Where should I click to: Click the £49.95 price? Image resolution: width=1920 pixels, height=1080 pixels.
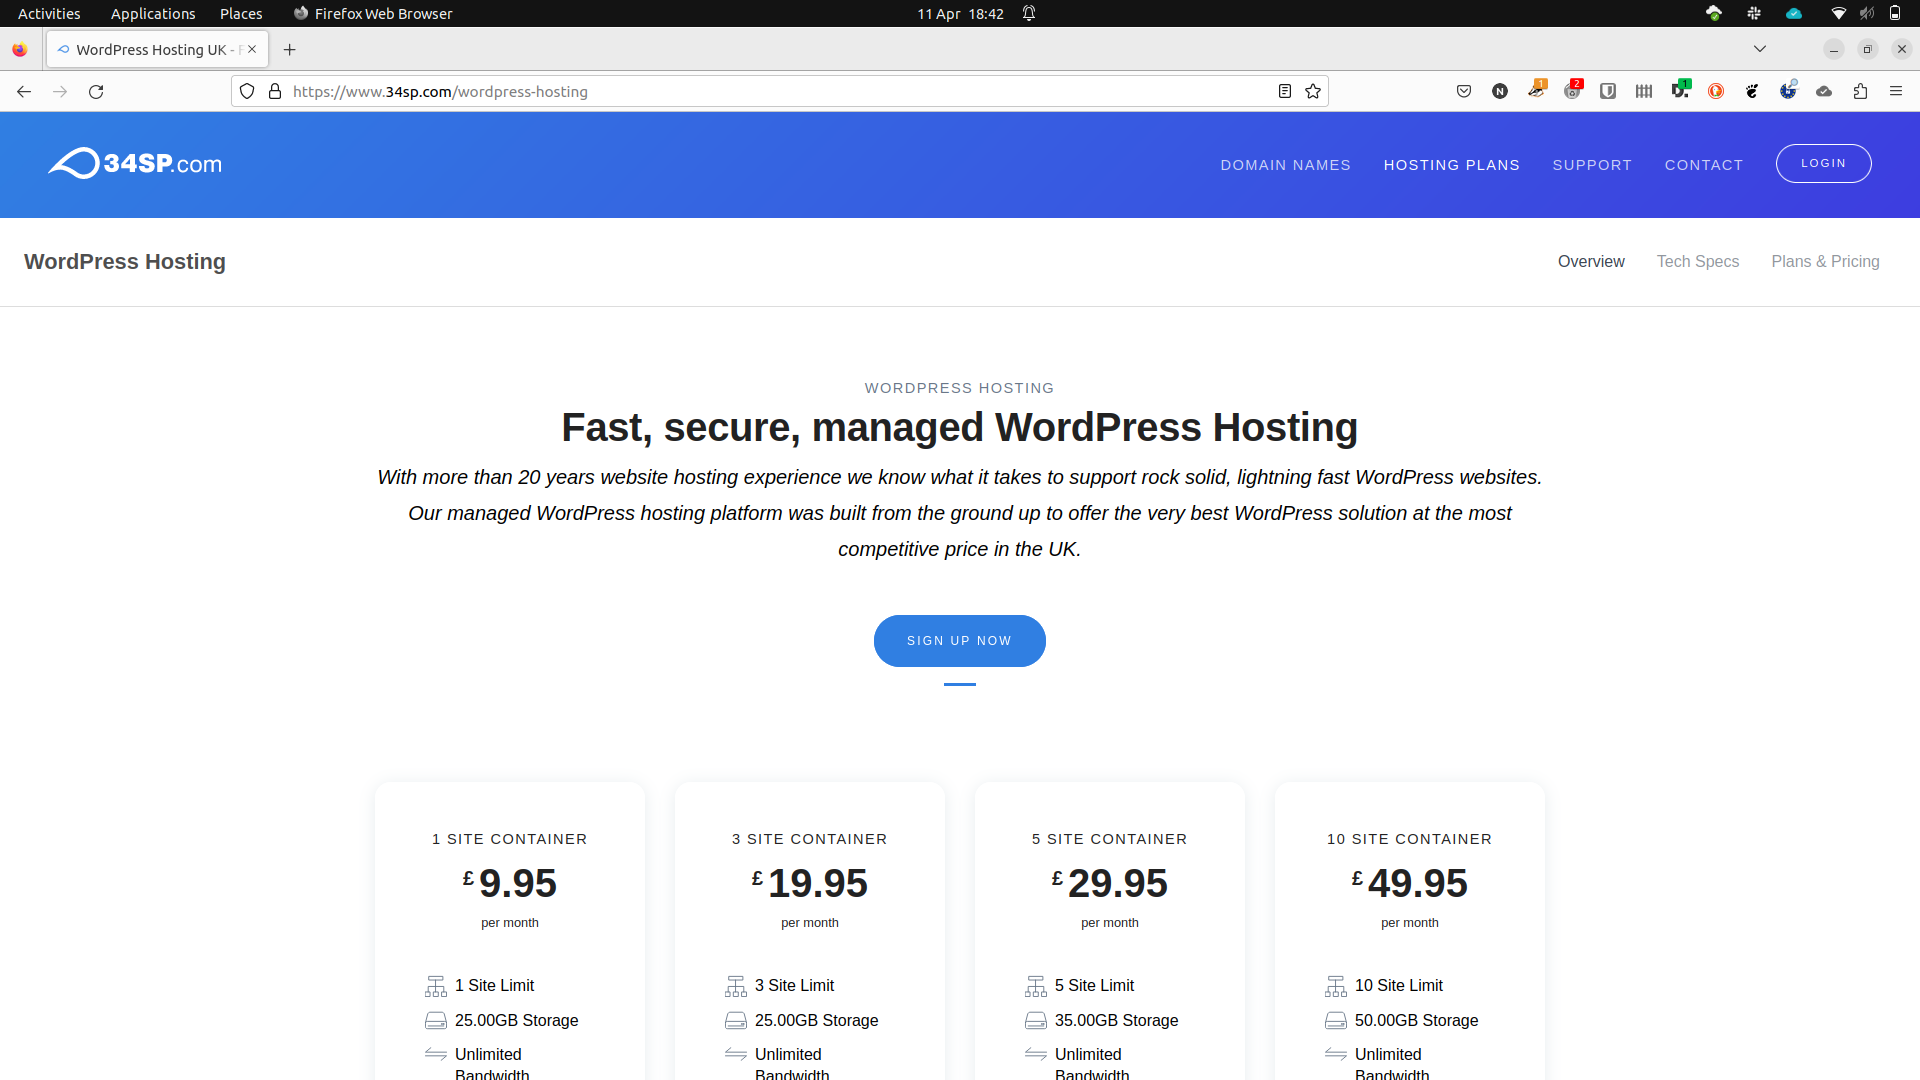tap(1409, 883)
